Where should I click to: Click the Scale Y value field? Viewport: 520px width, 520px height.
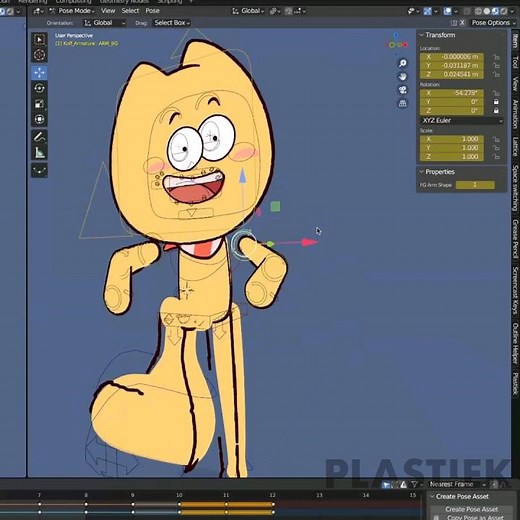point(452,148)
